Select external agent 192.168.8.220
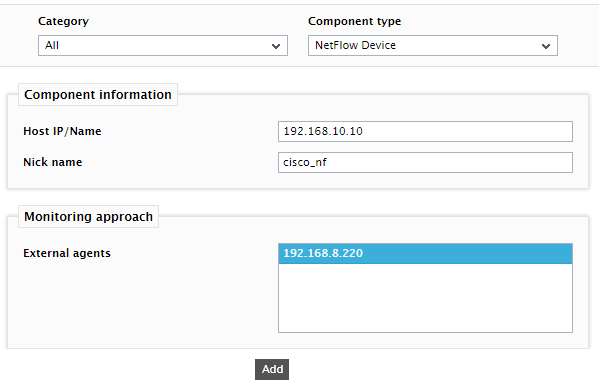The width and height of the screenshot is (599, 389). [425, 253]
